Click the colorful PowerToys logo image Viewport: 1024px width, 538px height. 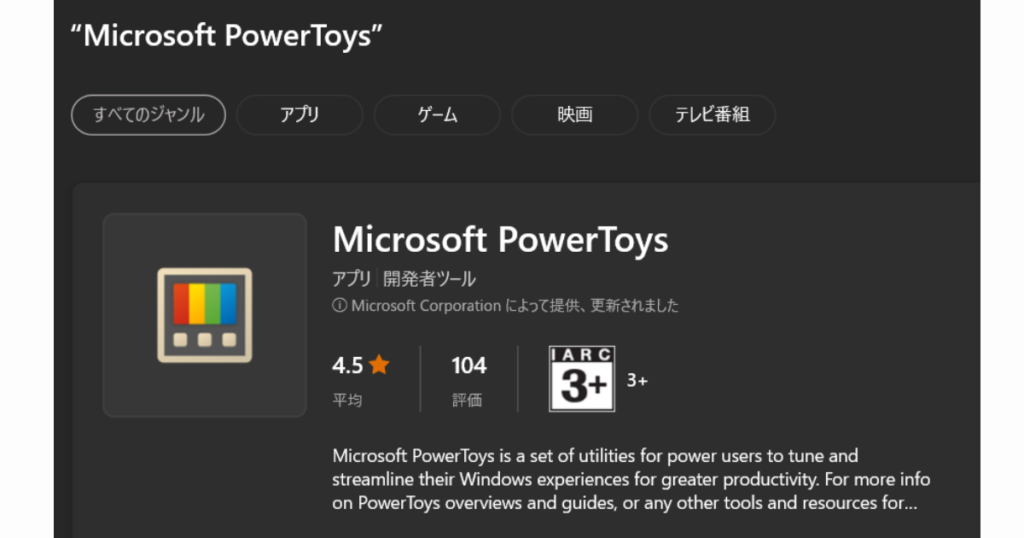pyautogui.click(x=204, y=315)
